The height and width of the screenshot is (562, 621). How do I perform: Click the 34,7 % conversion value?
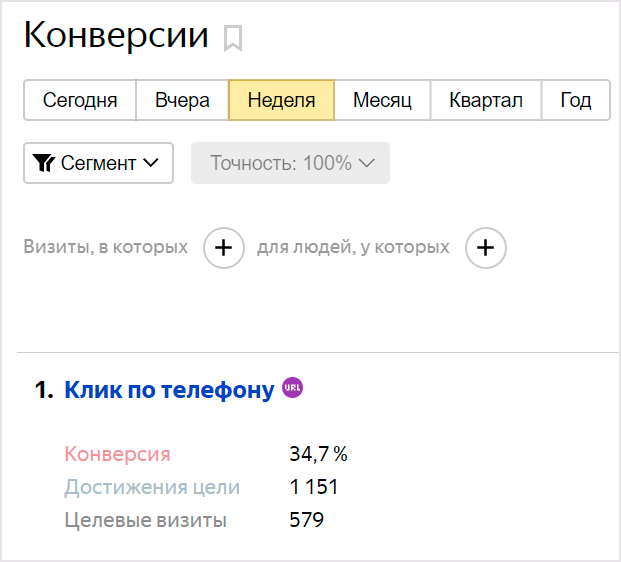(x=318, y=454)
